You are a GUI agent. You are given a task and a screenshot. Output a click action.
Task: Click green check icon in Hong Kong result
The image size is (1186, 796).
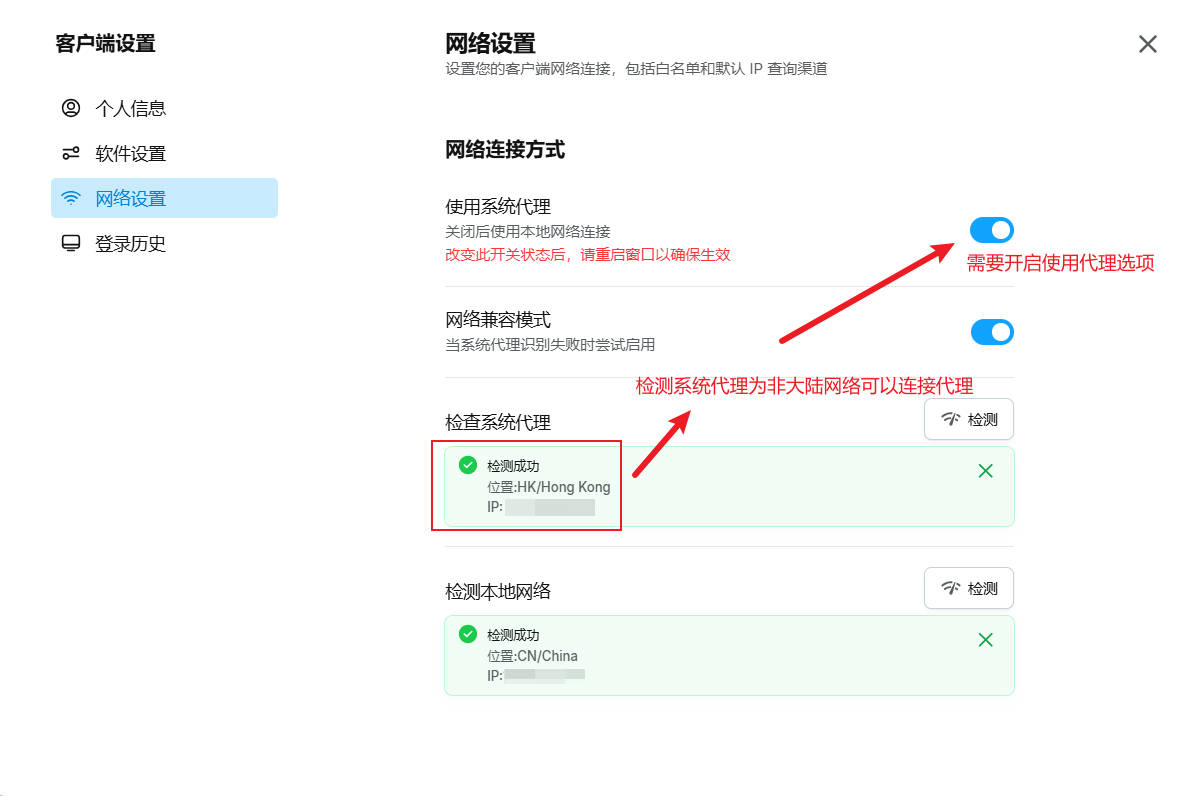pos(467,465)
